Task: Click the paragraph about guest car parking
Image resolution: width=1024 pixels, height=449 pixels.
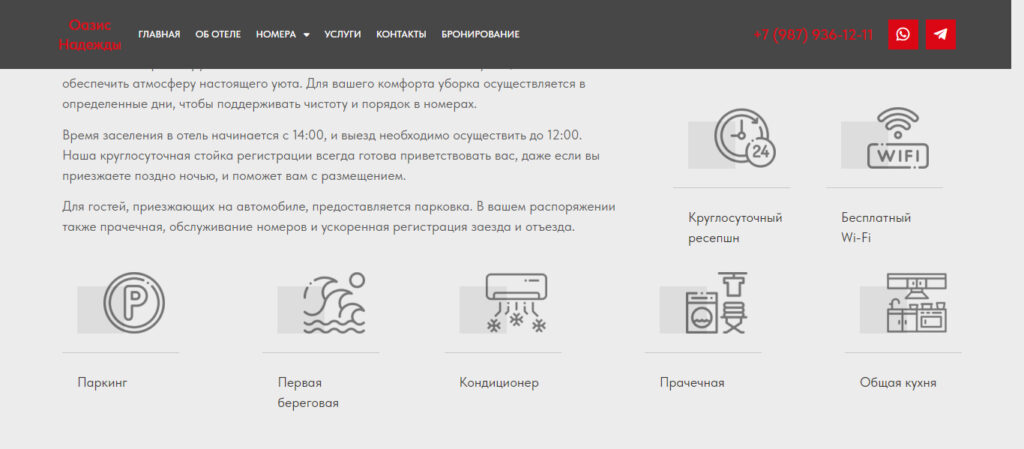Action: pyautogui.click(x=339, y=217)
